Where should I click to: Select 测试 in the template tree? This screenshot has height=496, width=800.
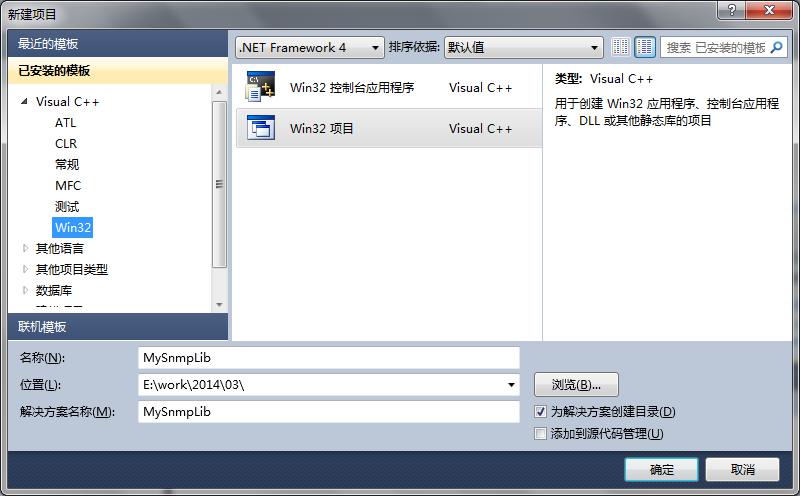pyautogui.click(x=67, y=207)
